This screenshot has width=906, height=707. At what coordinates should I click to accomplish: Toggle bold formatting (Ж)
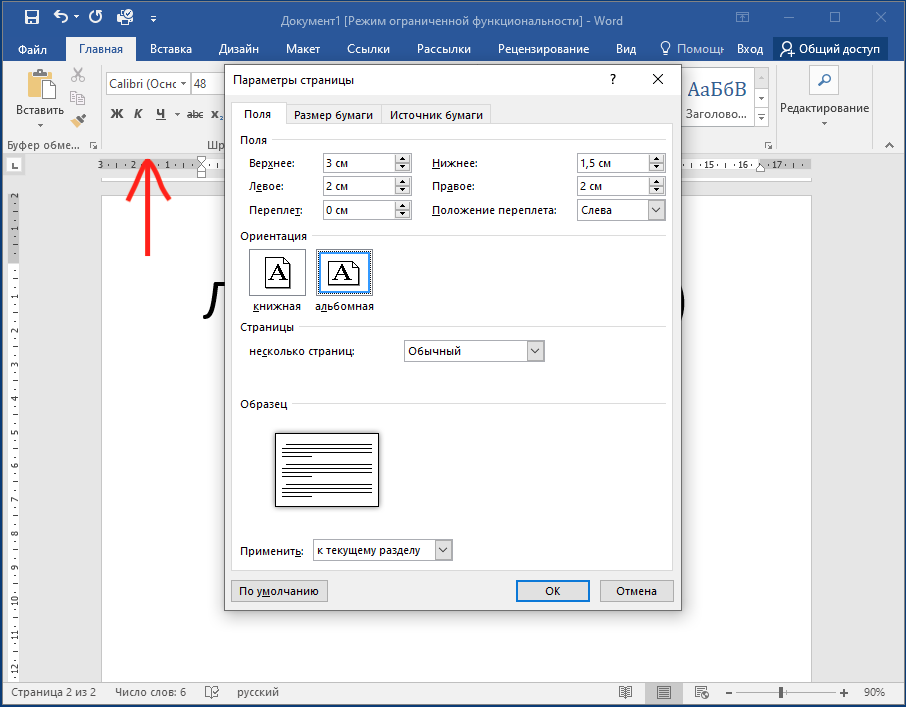tap(117, 114)
